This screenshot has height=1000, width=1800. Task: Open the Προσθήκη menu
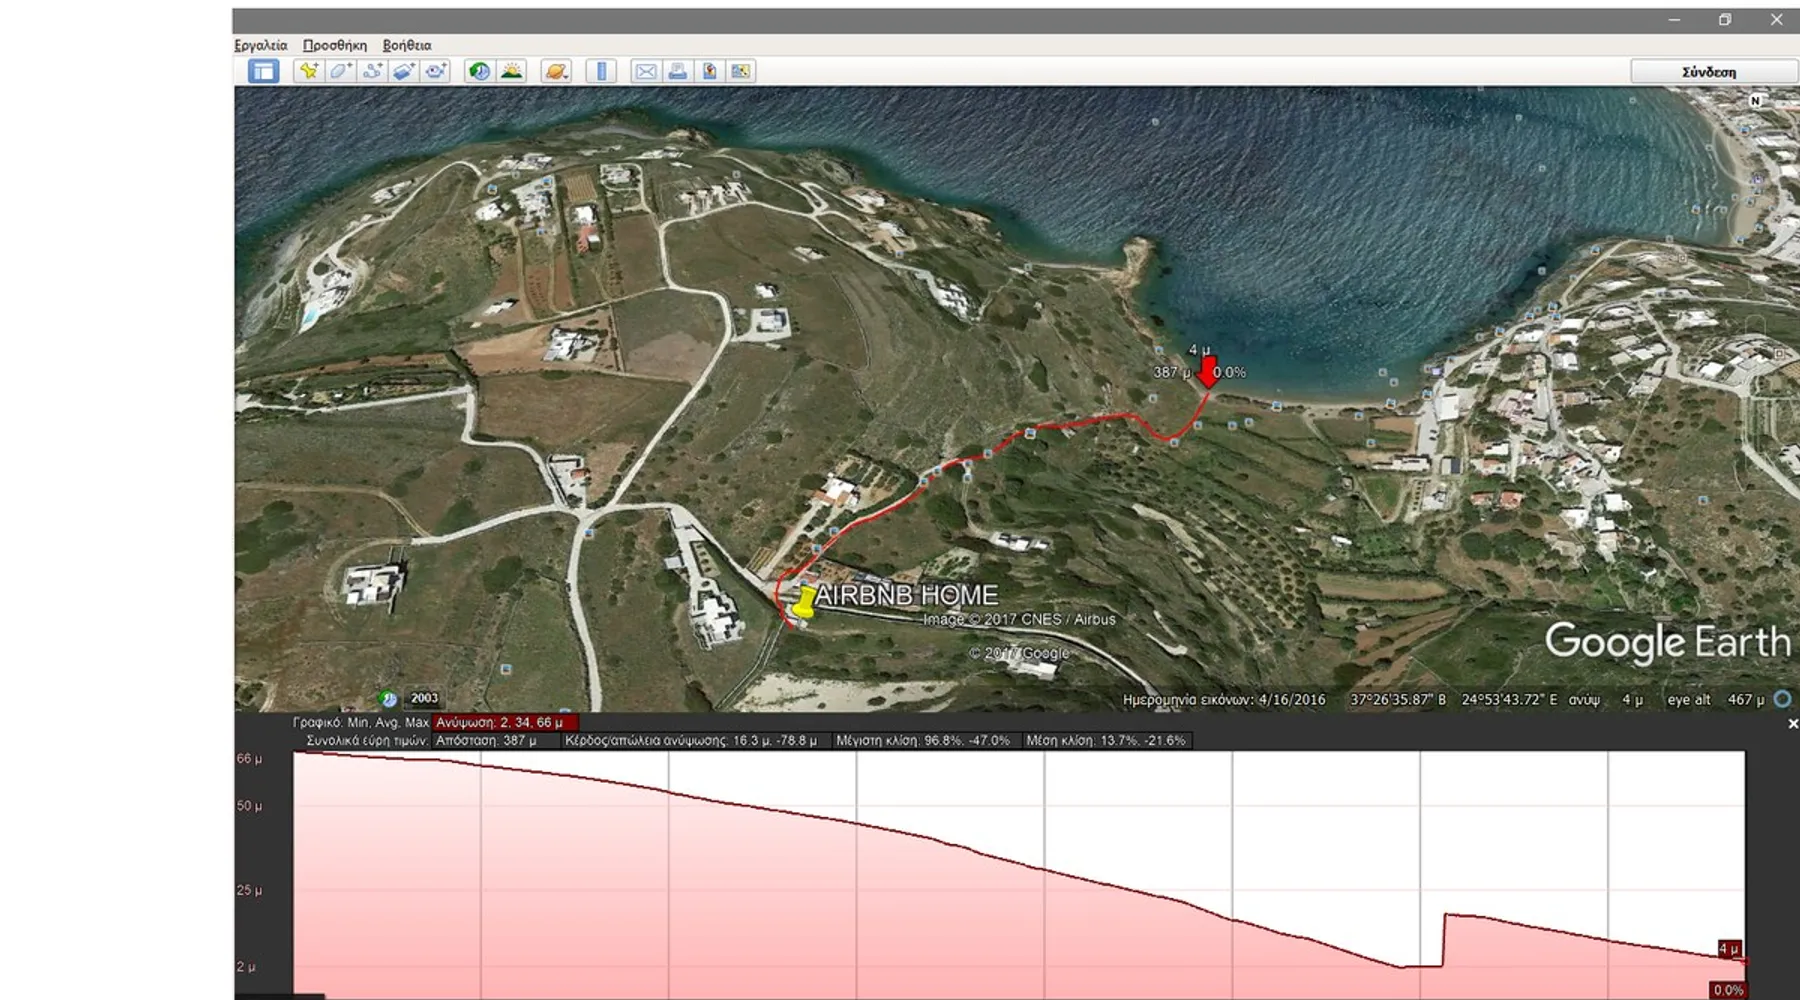335,45
